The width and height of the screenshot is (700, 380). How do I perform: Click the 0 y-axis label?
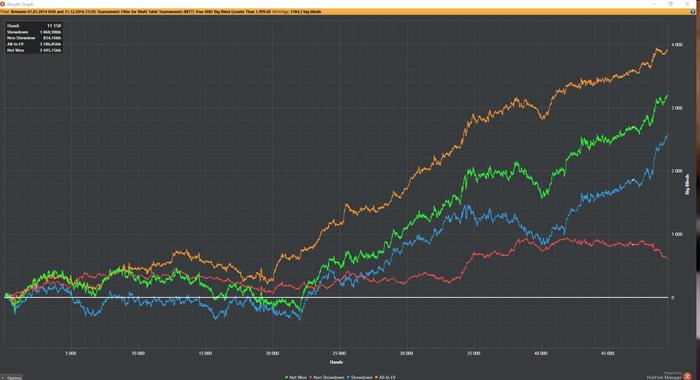673,297
